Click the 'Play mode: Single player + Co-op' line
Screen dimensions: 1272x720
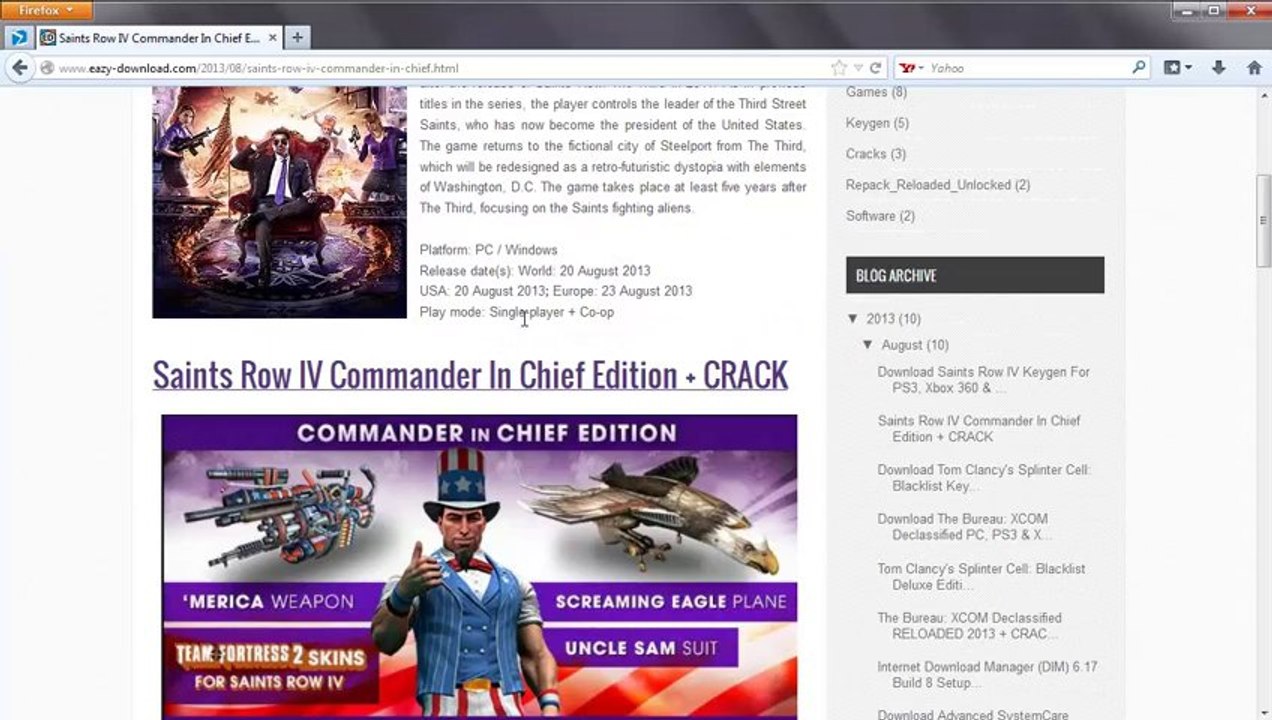click(x=516, y=312)
